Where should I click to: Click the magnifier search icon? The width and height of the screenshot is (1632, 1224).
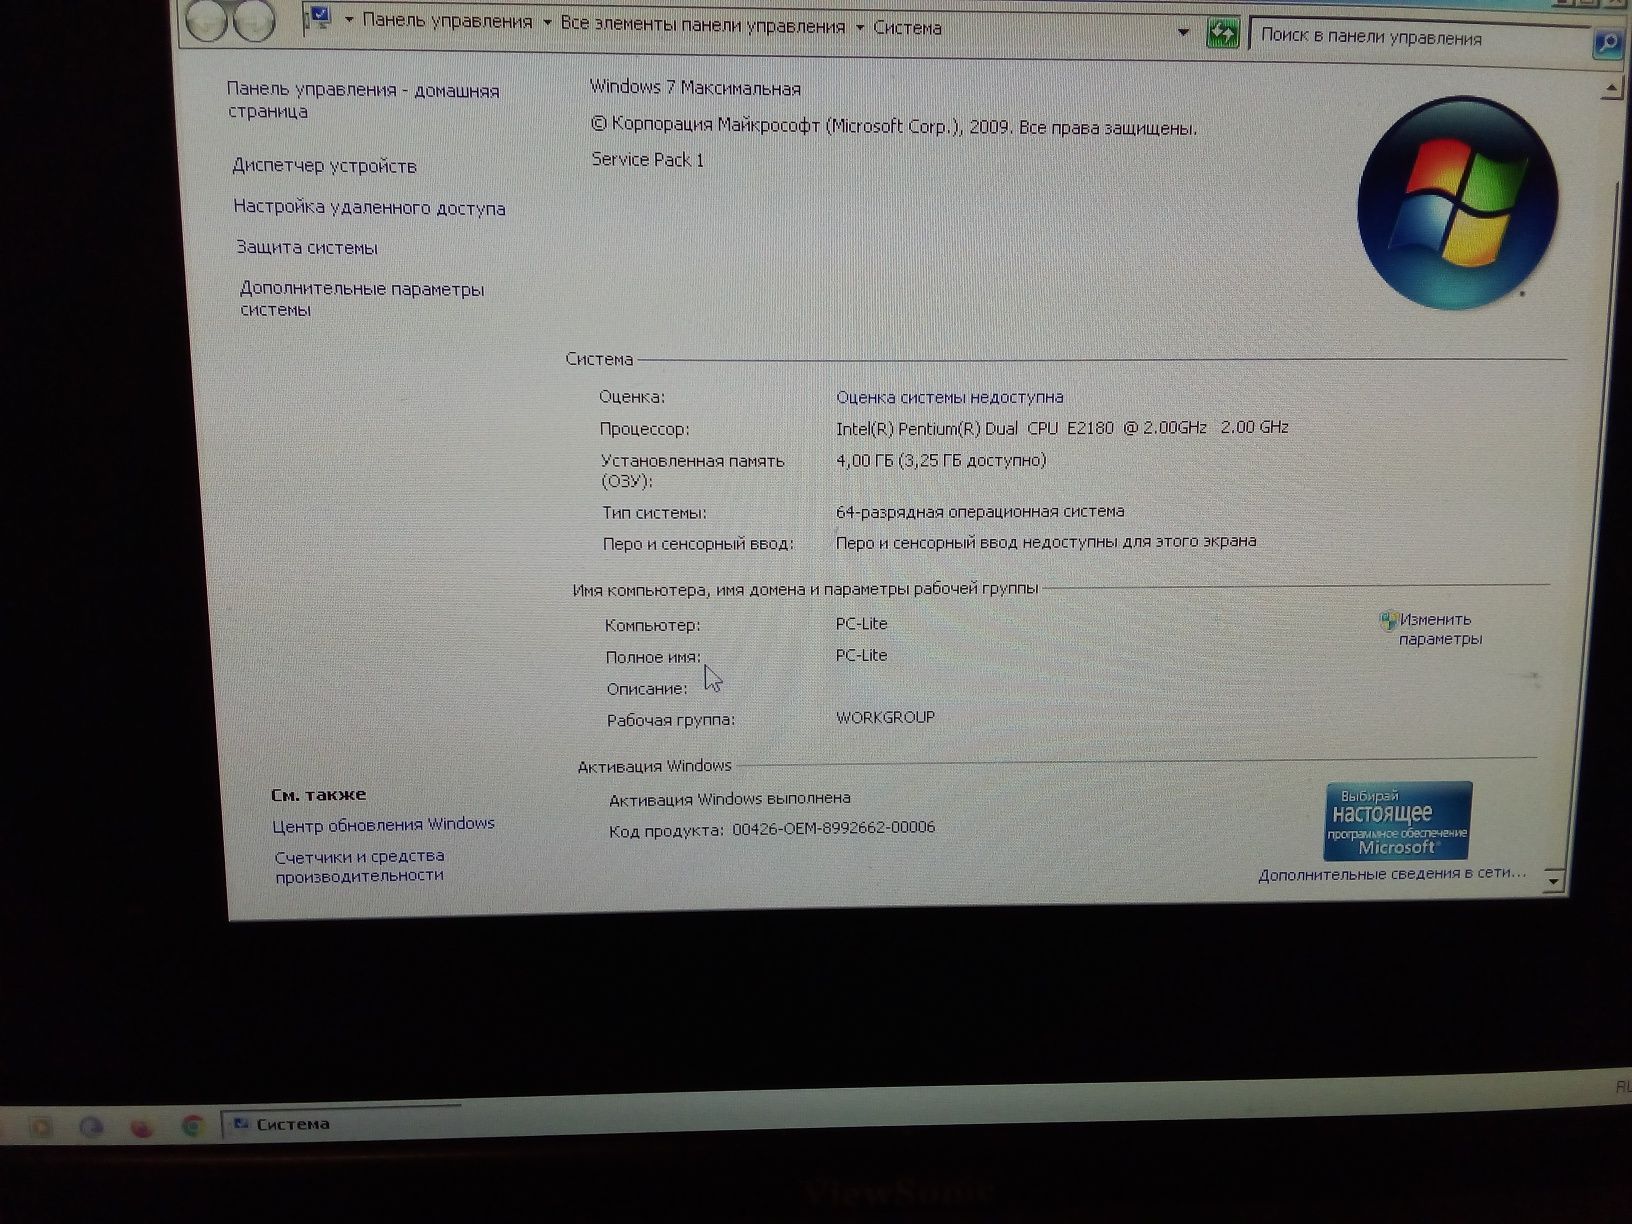coord(1606,43)
